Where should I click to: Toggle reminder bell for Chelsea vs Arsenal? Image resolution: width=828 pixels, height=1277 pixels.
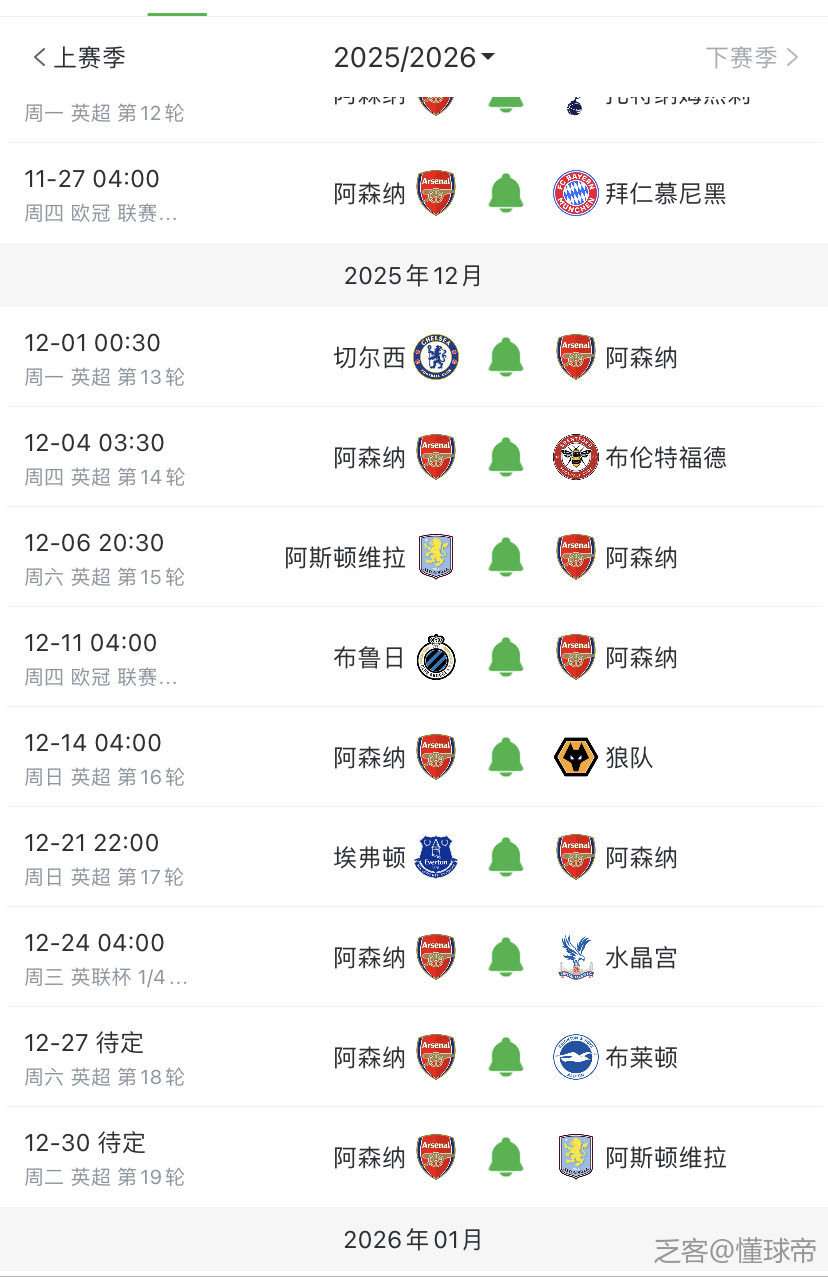[506, 357]
